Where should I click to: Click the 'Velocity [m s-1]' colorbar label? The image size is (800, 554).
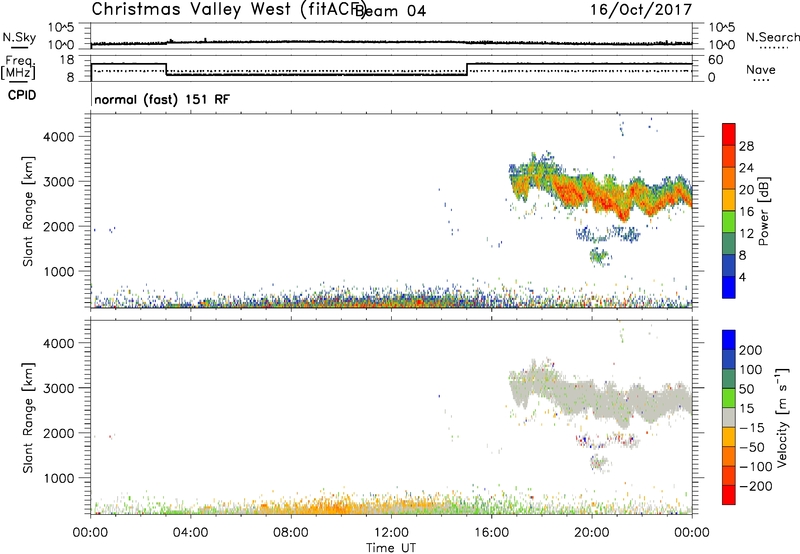pyautogui.click(x=782, y=418)
